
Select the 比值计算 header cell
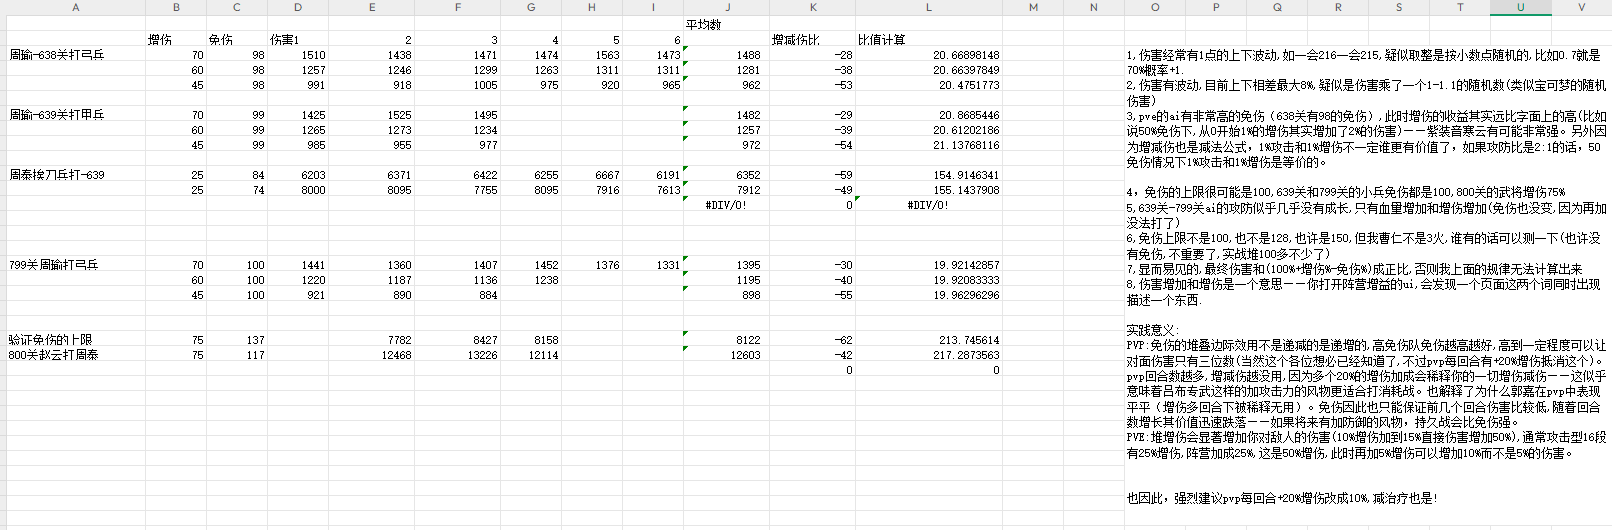point(882,40)
